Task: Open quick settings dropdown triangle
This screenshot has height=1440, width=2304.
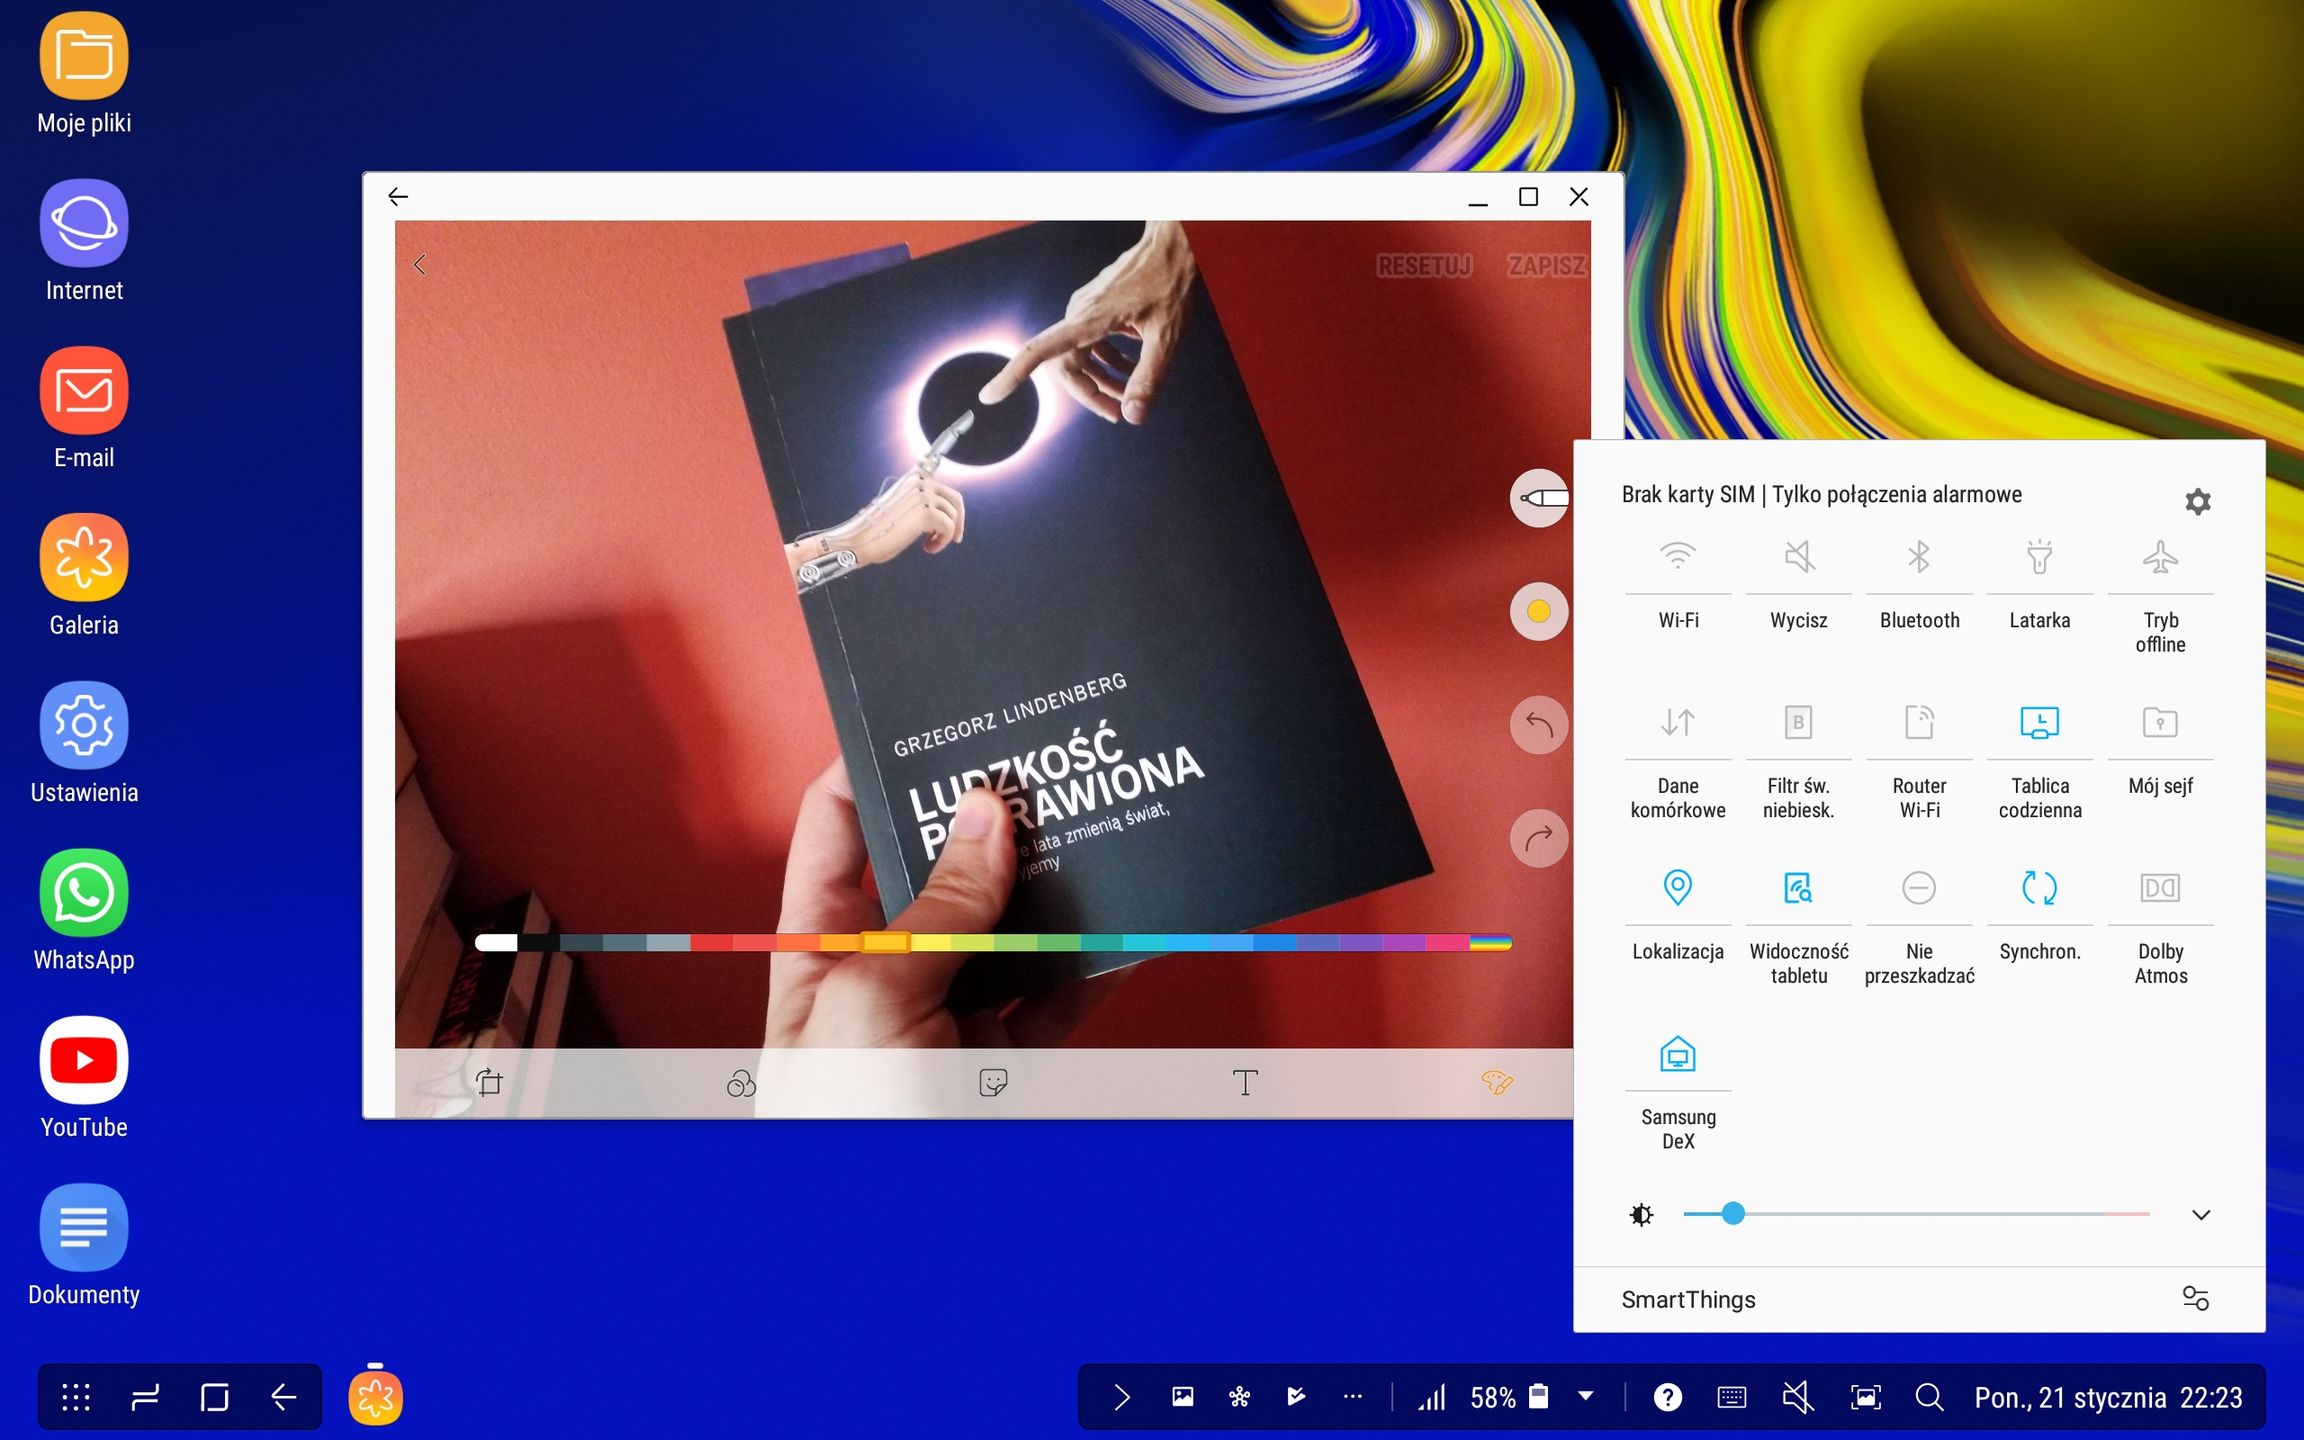Action: pyautogui.click(x=1586, y=1396)
